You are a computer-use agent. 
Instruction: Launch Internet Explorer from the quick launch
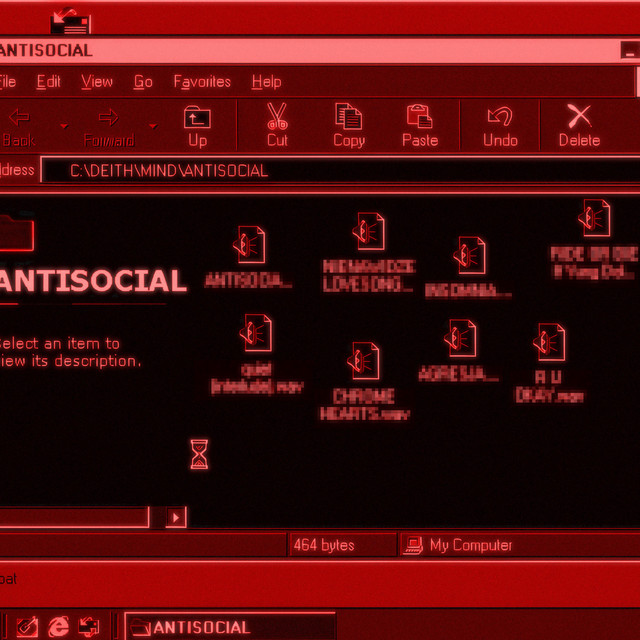tap(59, 627)
